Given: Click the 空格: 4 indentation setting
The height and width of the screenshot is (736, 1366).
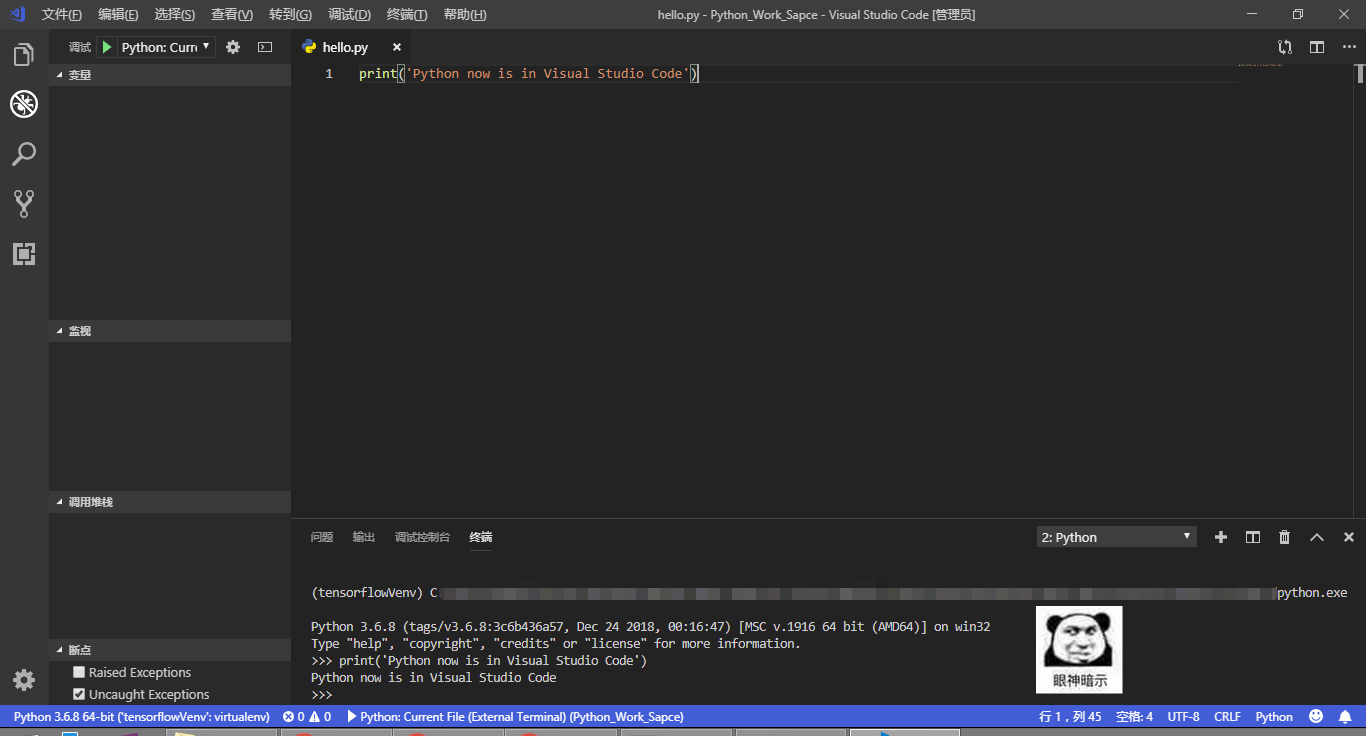Looking at the screenshot, I should [1134, 716].
